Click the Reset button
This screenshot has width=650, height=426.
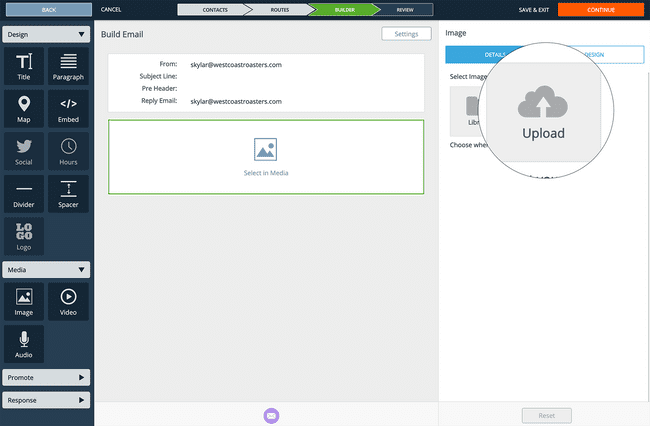tap(546, 416)
